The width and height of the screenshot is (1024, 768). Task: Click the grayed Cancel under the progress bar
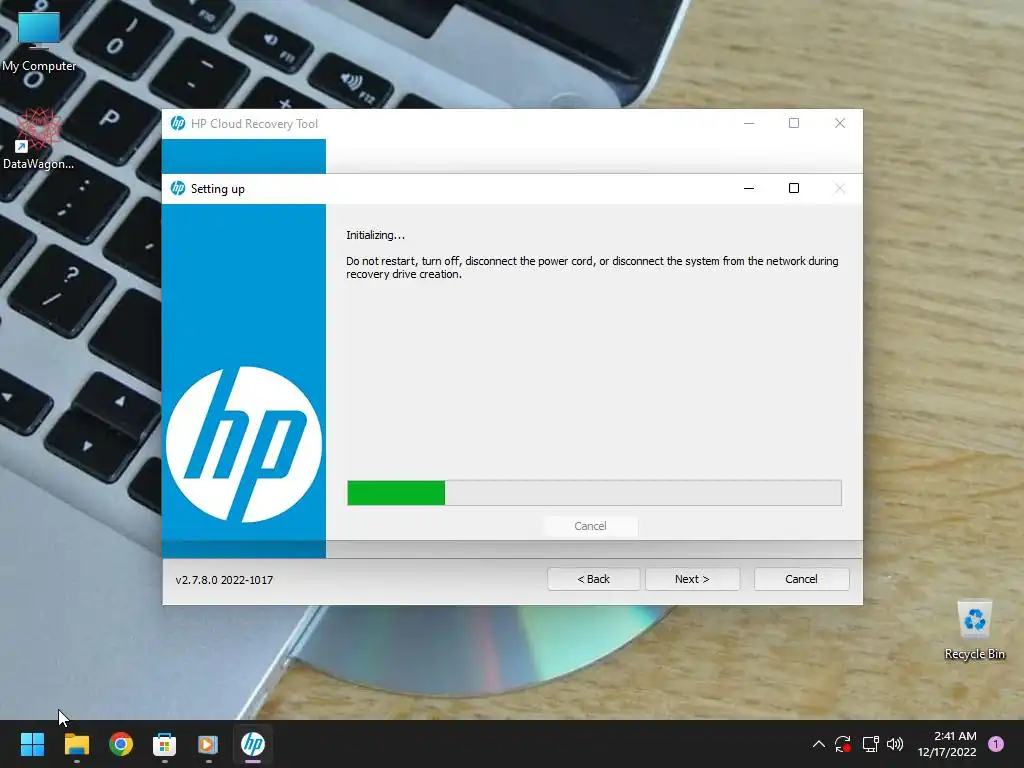pyautogui.click(x=590, y=526)
